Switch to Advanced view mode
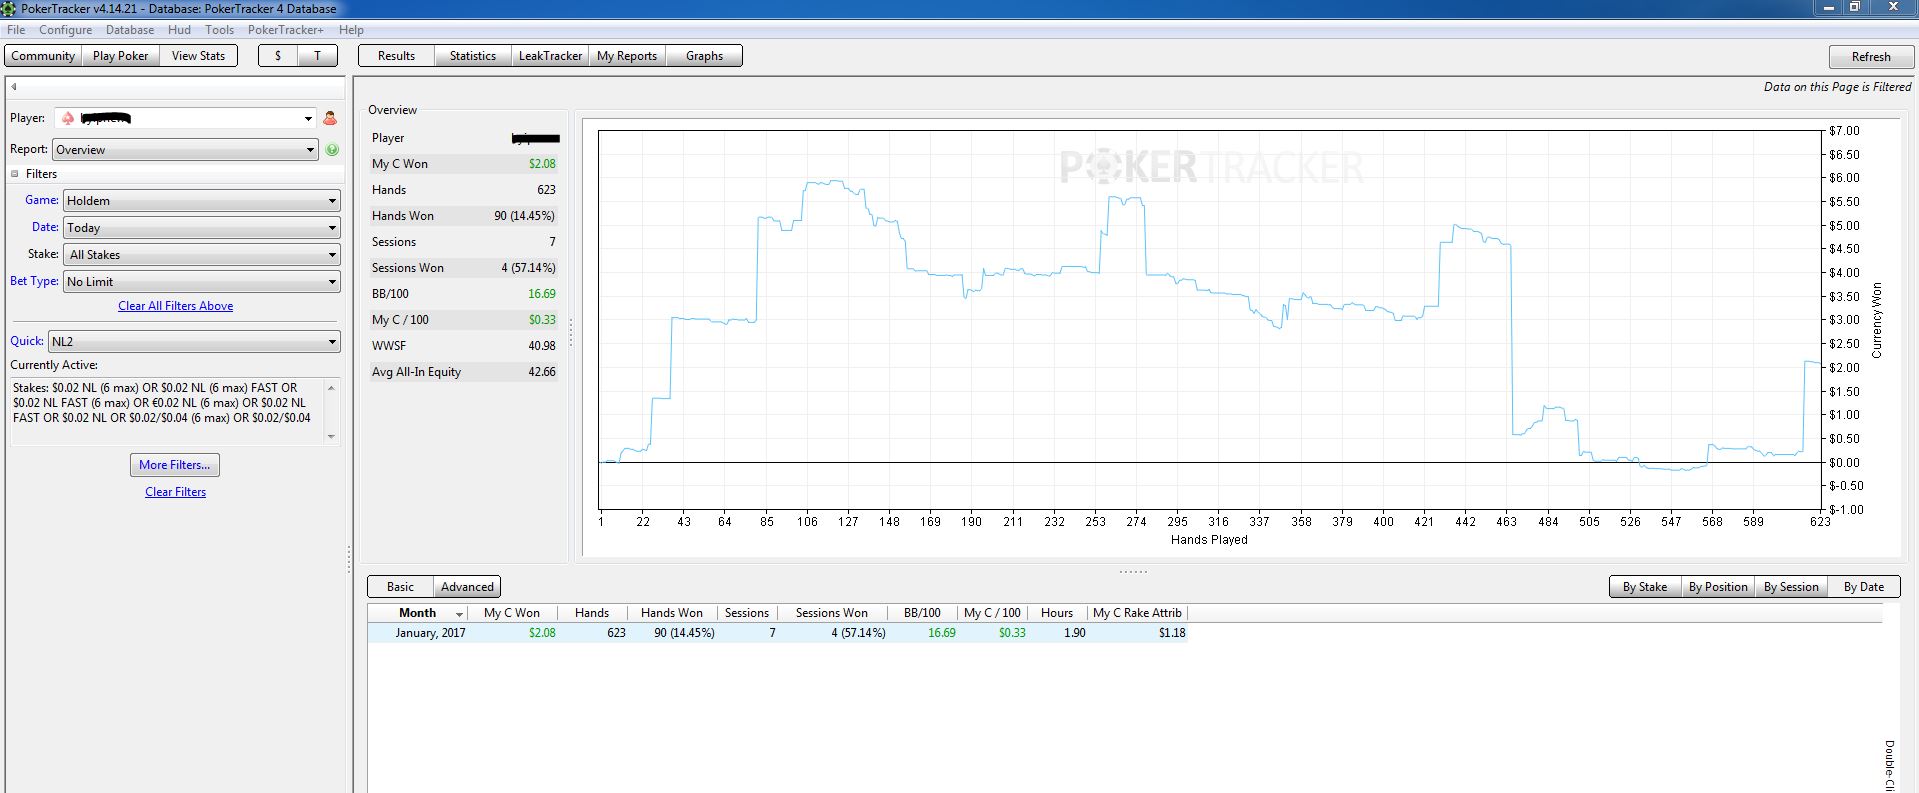The height and width of the screenshot is (793, 1919). (x=467, y=587)
